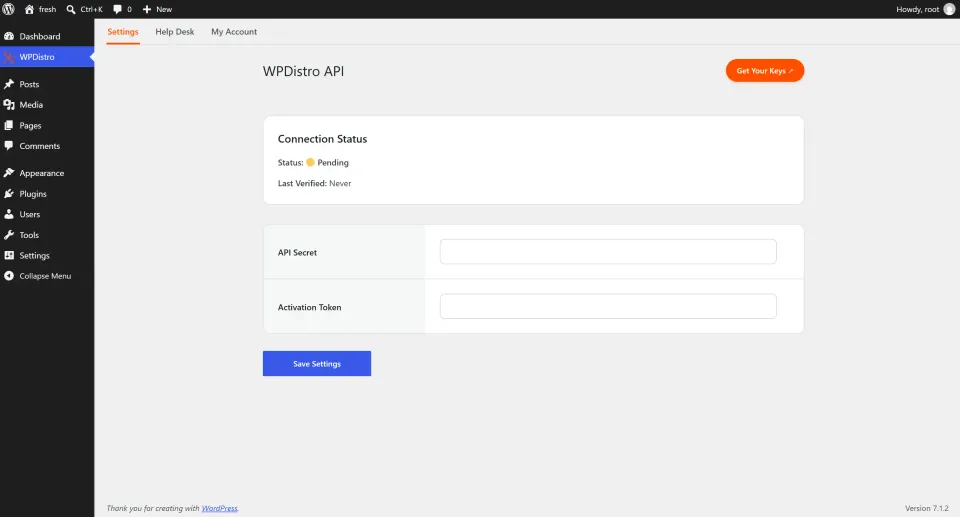Open the Plugins menu label
Image resolution: width=960 pixels, height=517 pixels.
tap(33, 194)
